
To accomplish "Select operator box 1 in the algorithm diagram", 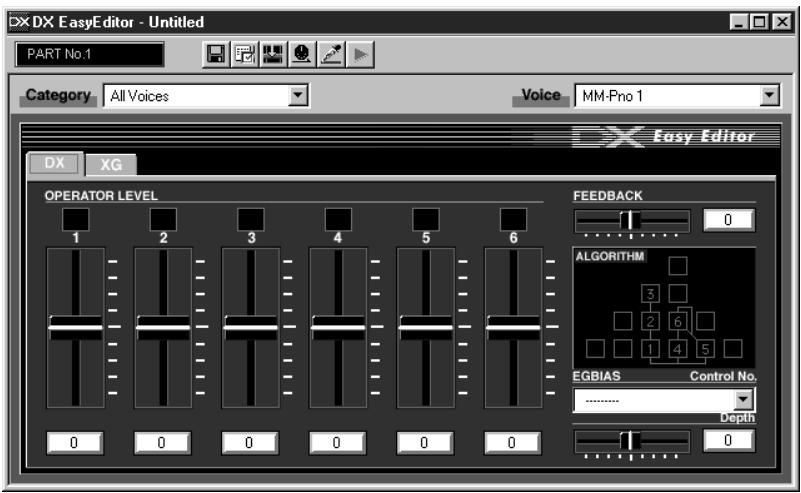I will 650,349.
